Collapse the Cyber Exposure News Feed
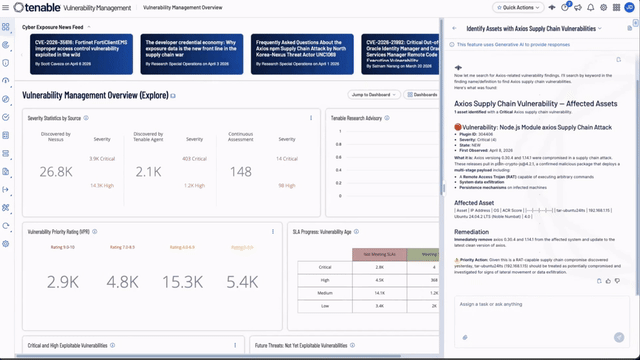This screenshot has width=640, height=360. tap(89, 27)
